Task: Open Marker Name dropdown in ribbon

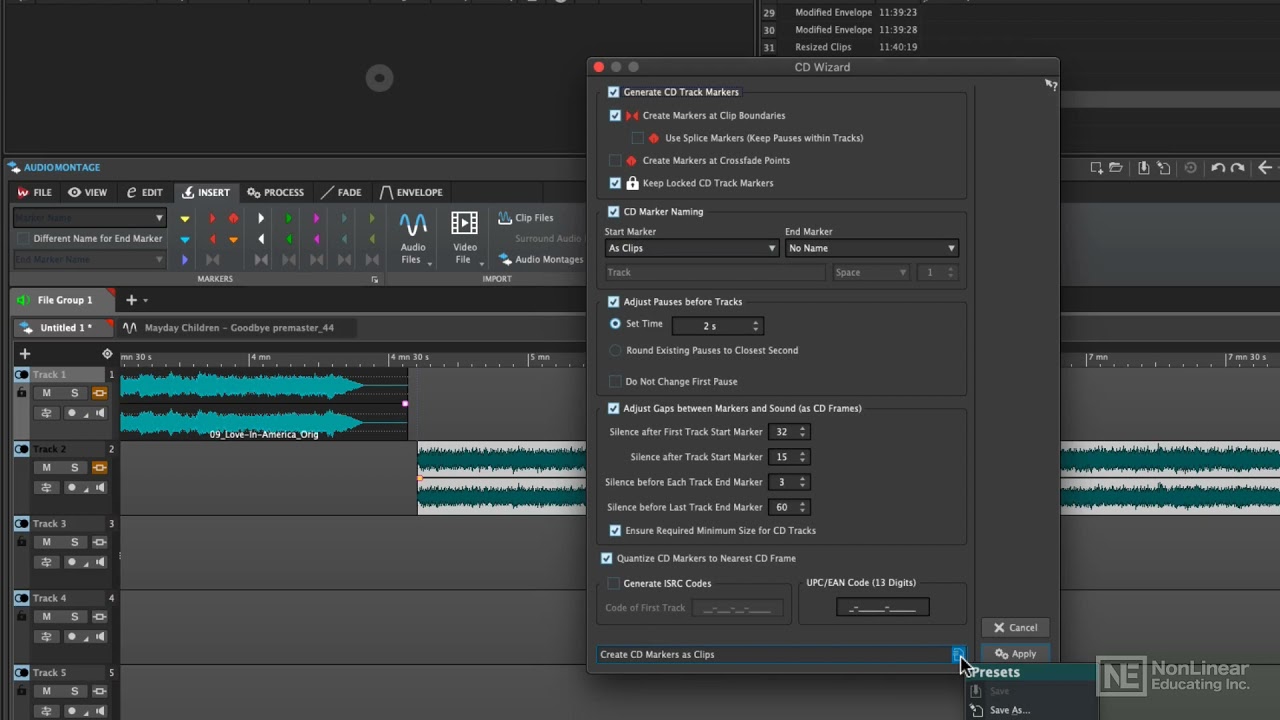Action: click(x=89, y=218)
